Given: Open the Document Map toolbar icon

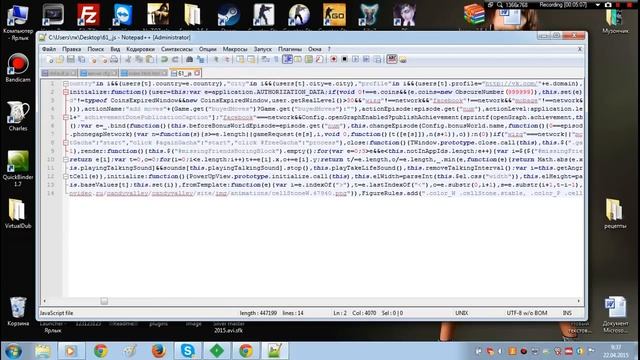Looking at the screenshot, I should click(309, 60).
